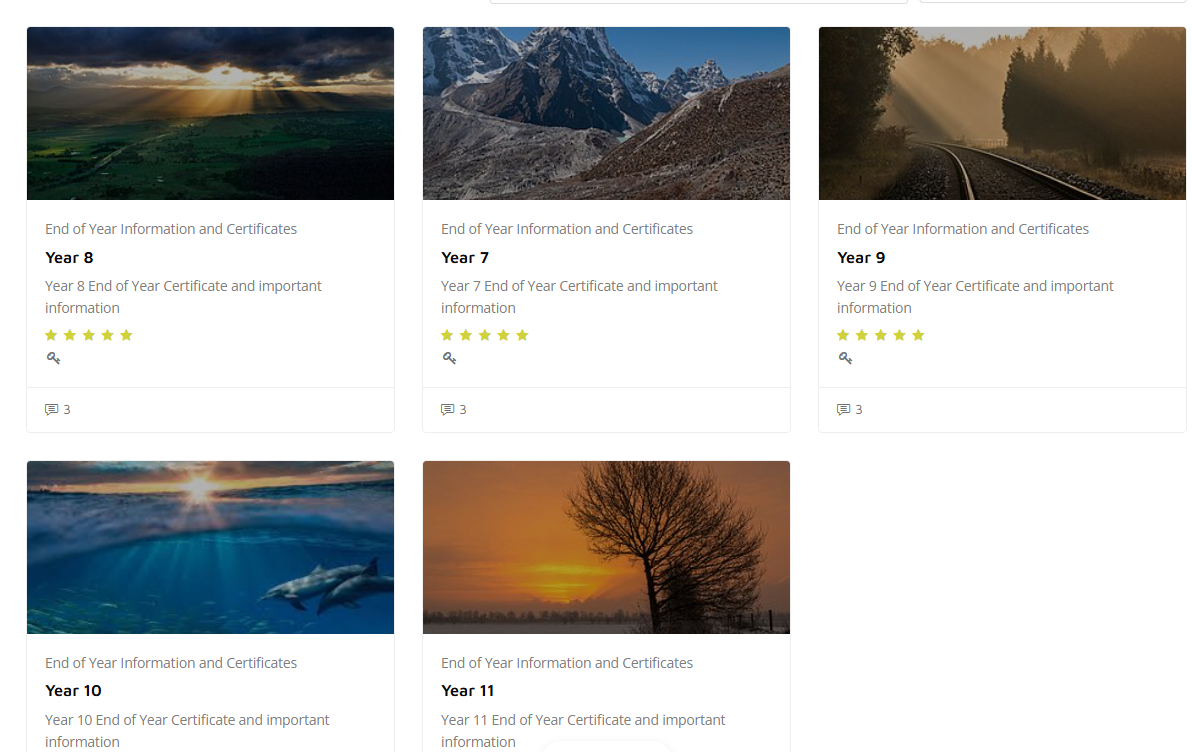Click the bare tree sunset thumbnail for Year 11
This screenshot has width=1192, height=752.
[606, 547]
